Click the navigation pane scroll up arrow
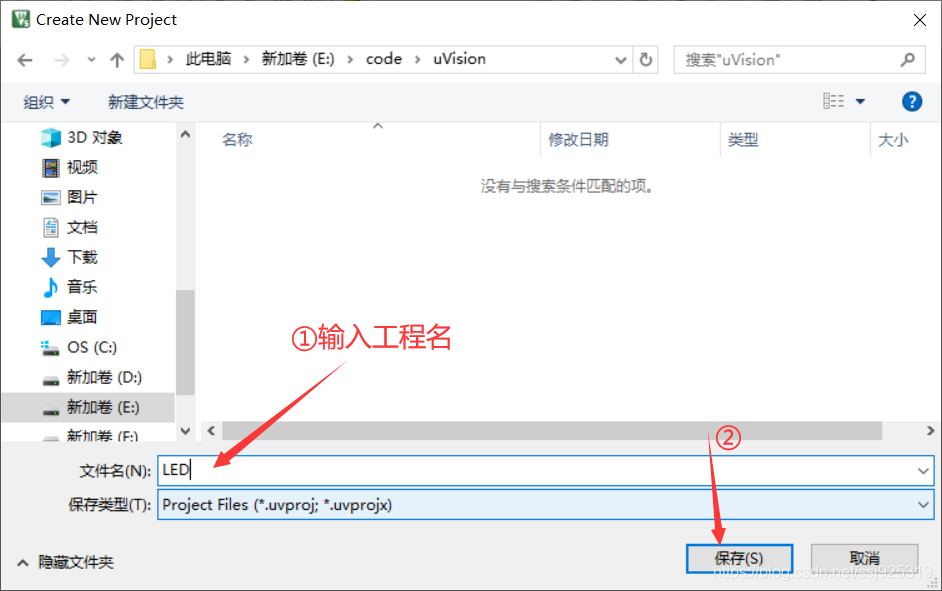 (186, 135)
